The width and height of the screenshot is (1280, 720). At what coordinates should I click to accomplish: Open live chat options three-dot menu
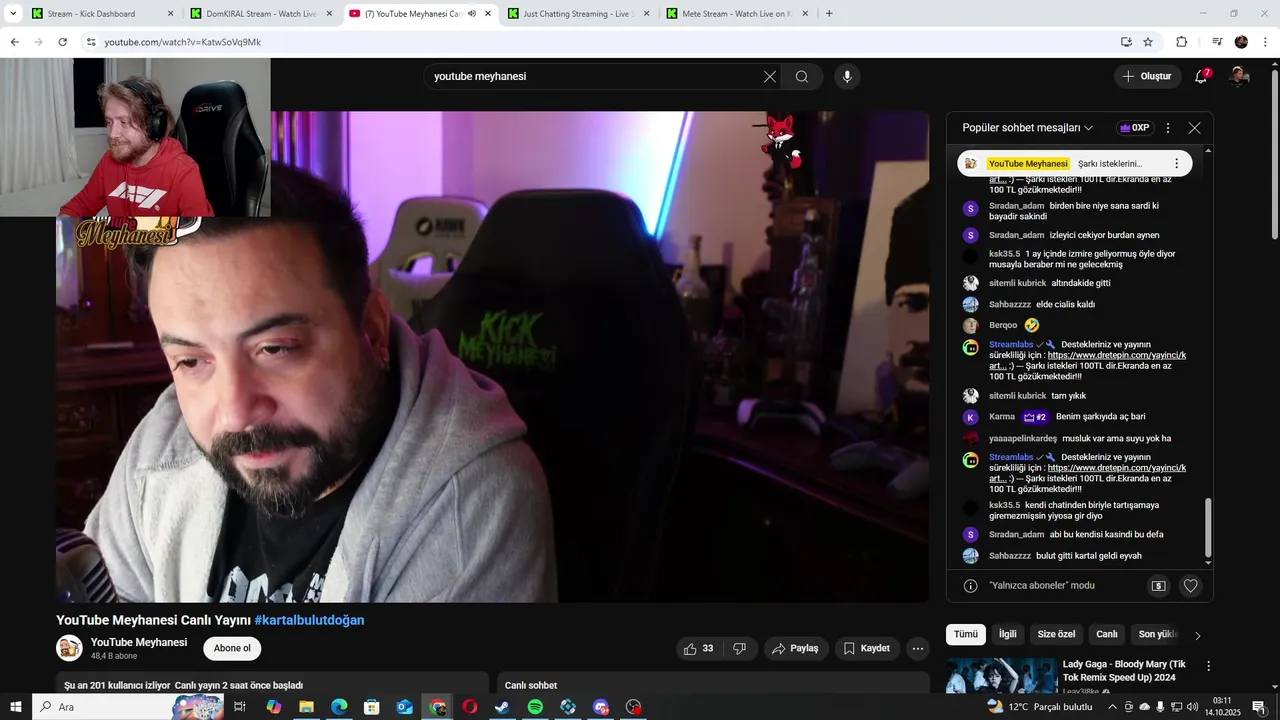pyautogui.click(x=1168, y=128)
